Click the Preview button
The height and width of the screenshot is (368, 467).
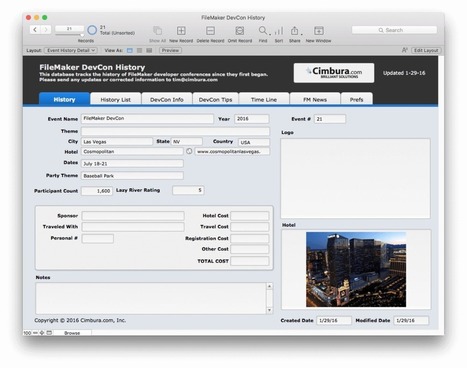pos(170,50)
